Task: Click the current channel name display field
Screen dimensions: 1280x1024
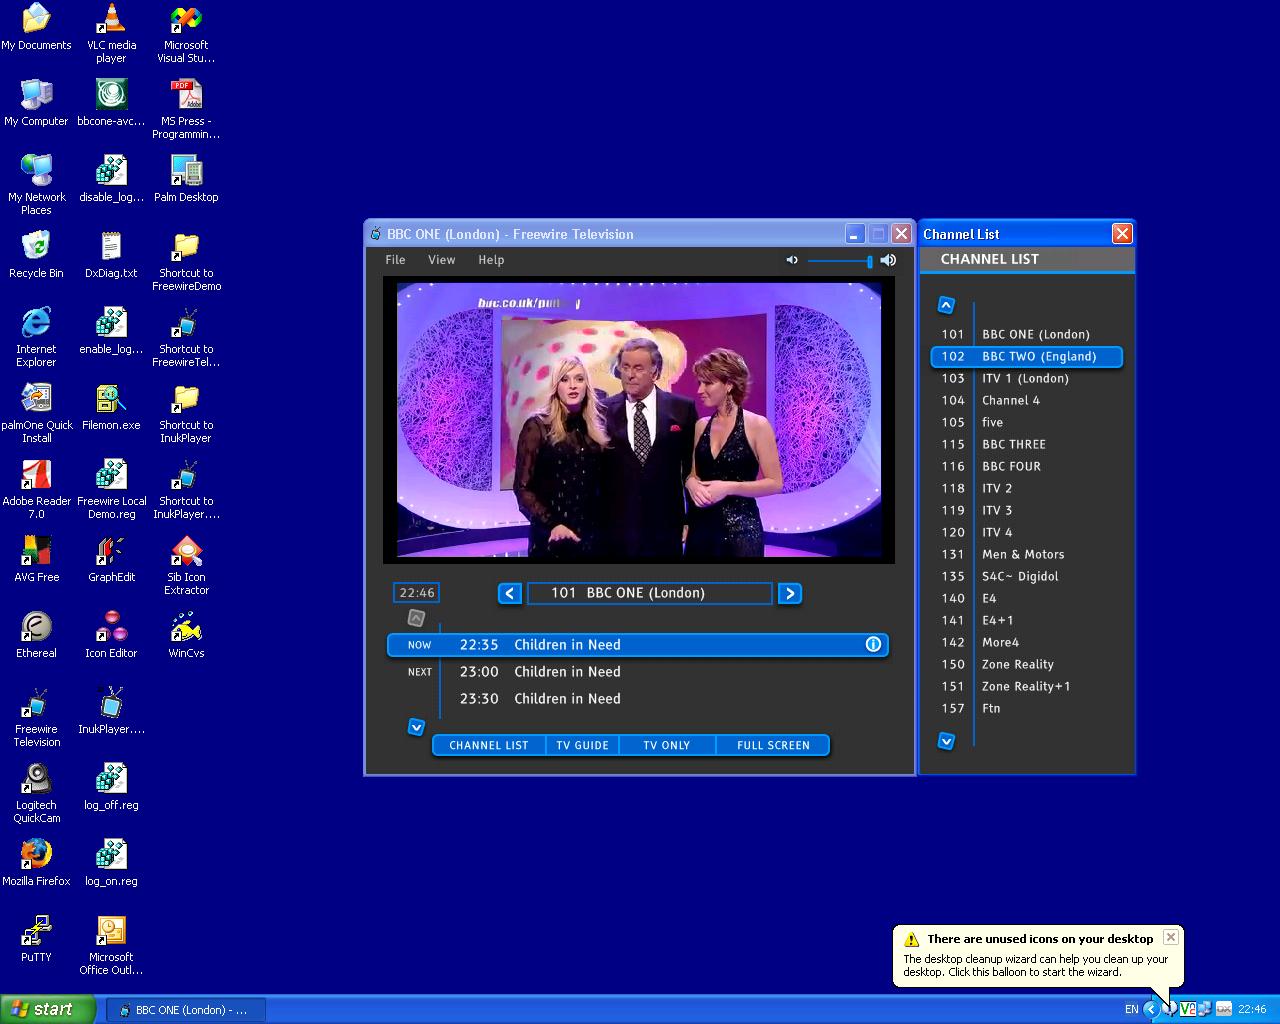Action: pyautogui.click(x=650, y=593)
